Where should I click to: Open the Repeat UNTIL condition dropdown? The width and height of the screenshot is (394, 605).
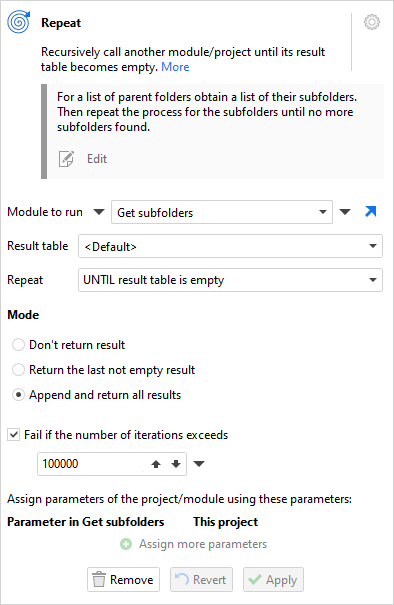[230, 280]
